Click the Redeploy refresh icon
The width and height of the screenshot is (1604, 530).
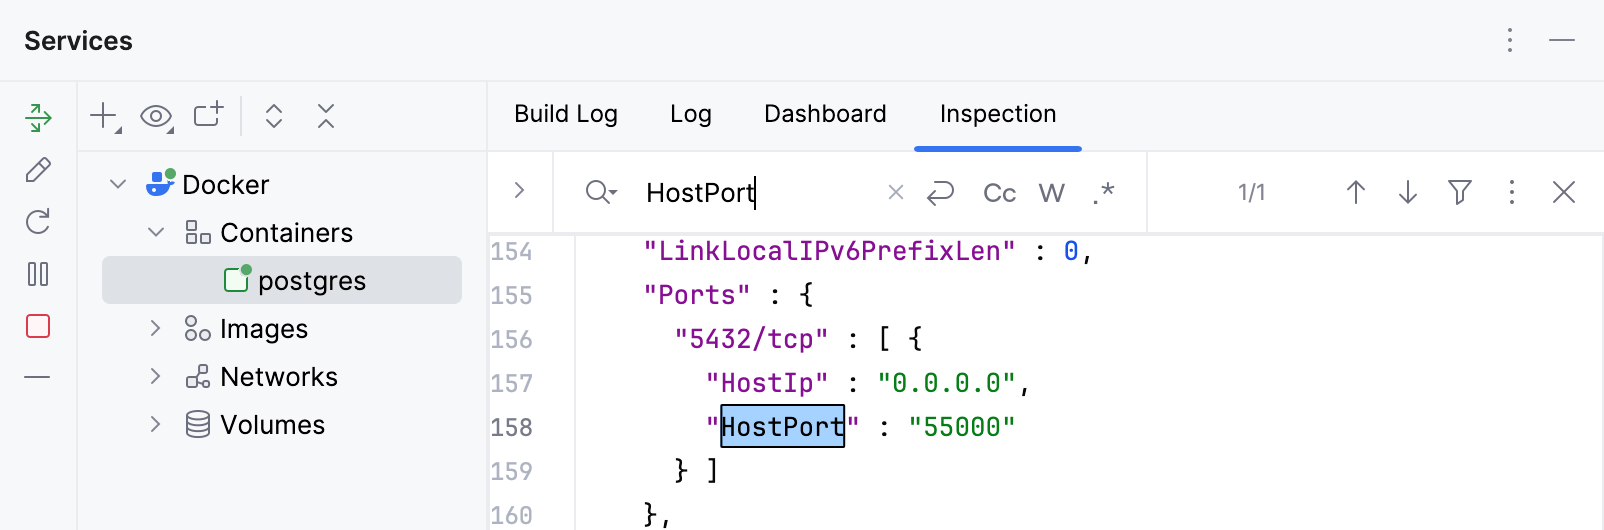click(38, 222)
